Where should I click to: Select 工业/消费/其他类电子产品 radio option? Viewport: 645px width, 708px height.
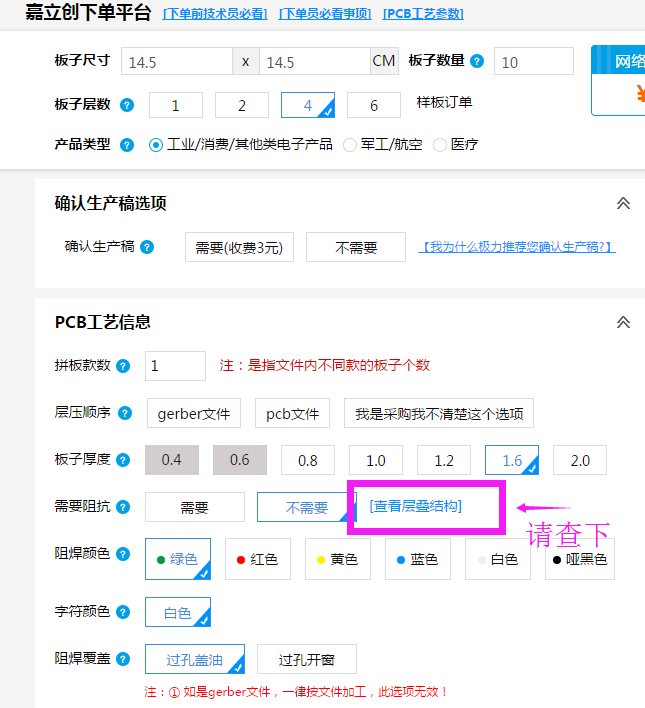coord(156,145)
